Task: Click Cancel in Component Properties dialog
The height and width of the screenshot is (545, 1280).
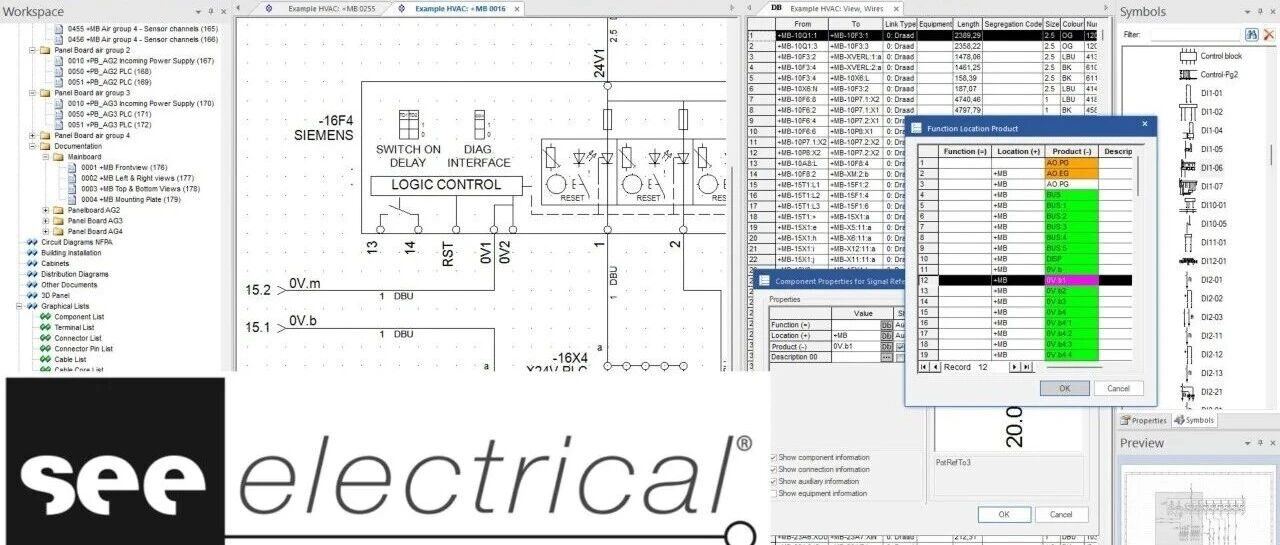Action: point(1060,514)
